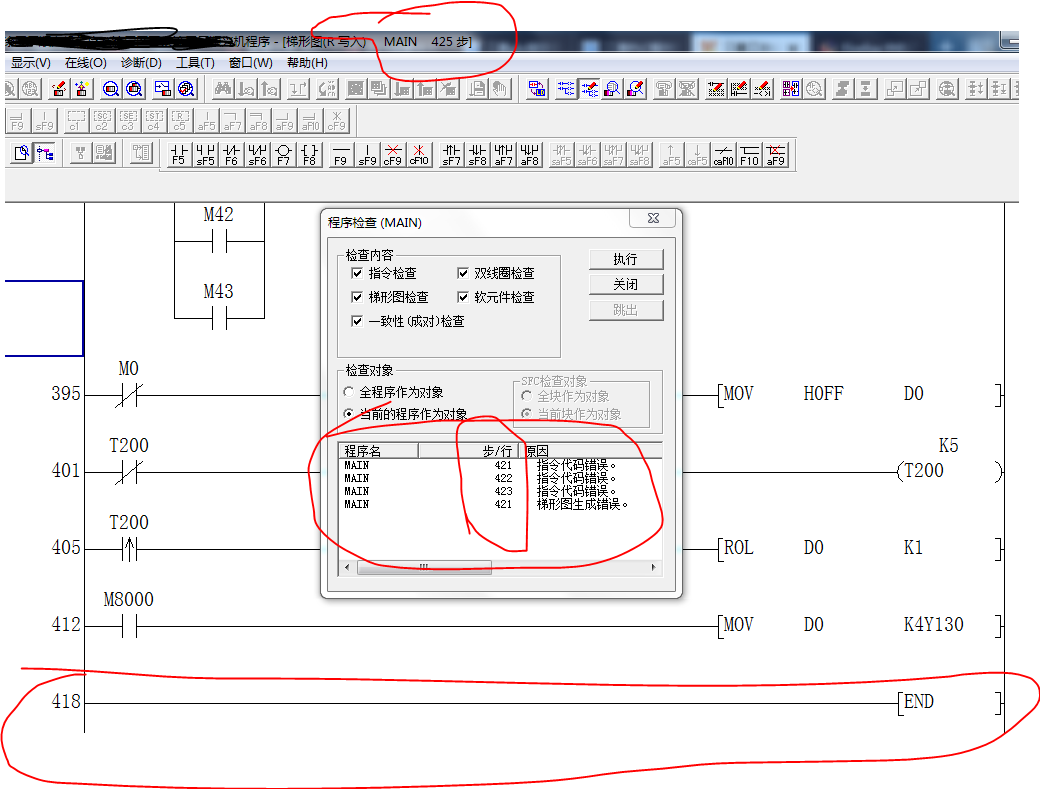Click the binoculars find device icon
Viewport: 1040px width, 789px height.
222,89
